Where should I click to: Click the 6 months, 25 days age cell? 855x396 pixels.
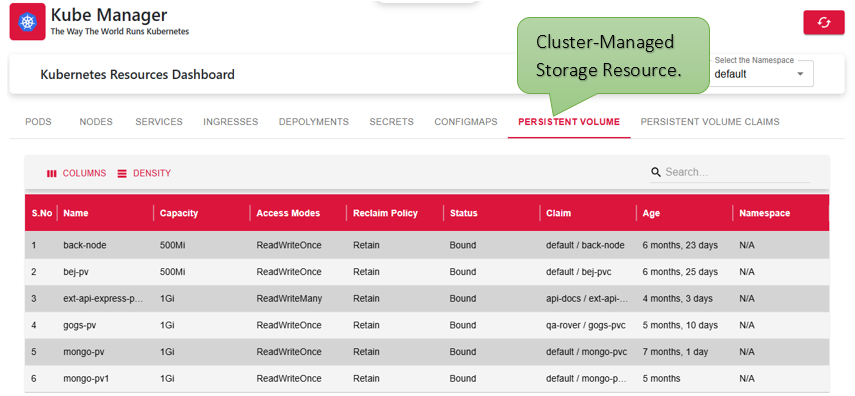pyautogui.click(x=680, y=272)
